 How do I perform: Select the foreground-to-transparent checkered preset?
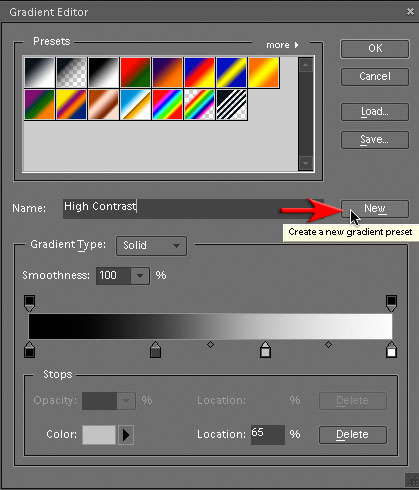[71, 72]
